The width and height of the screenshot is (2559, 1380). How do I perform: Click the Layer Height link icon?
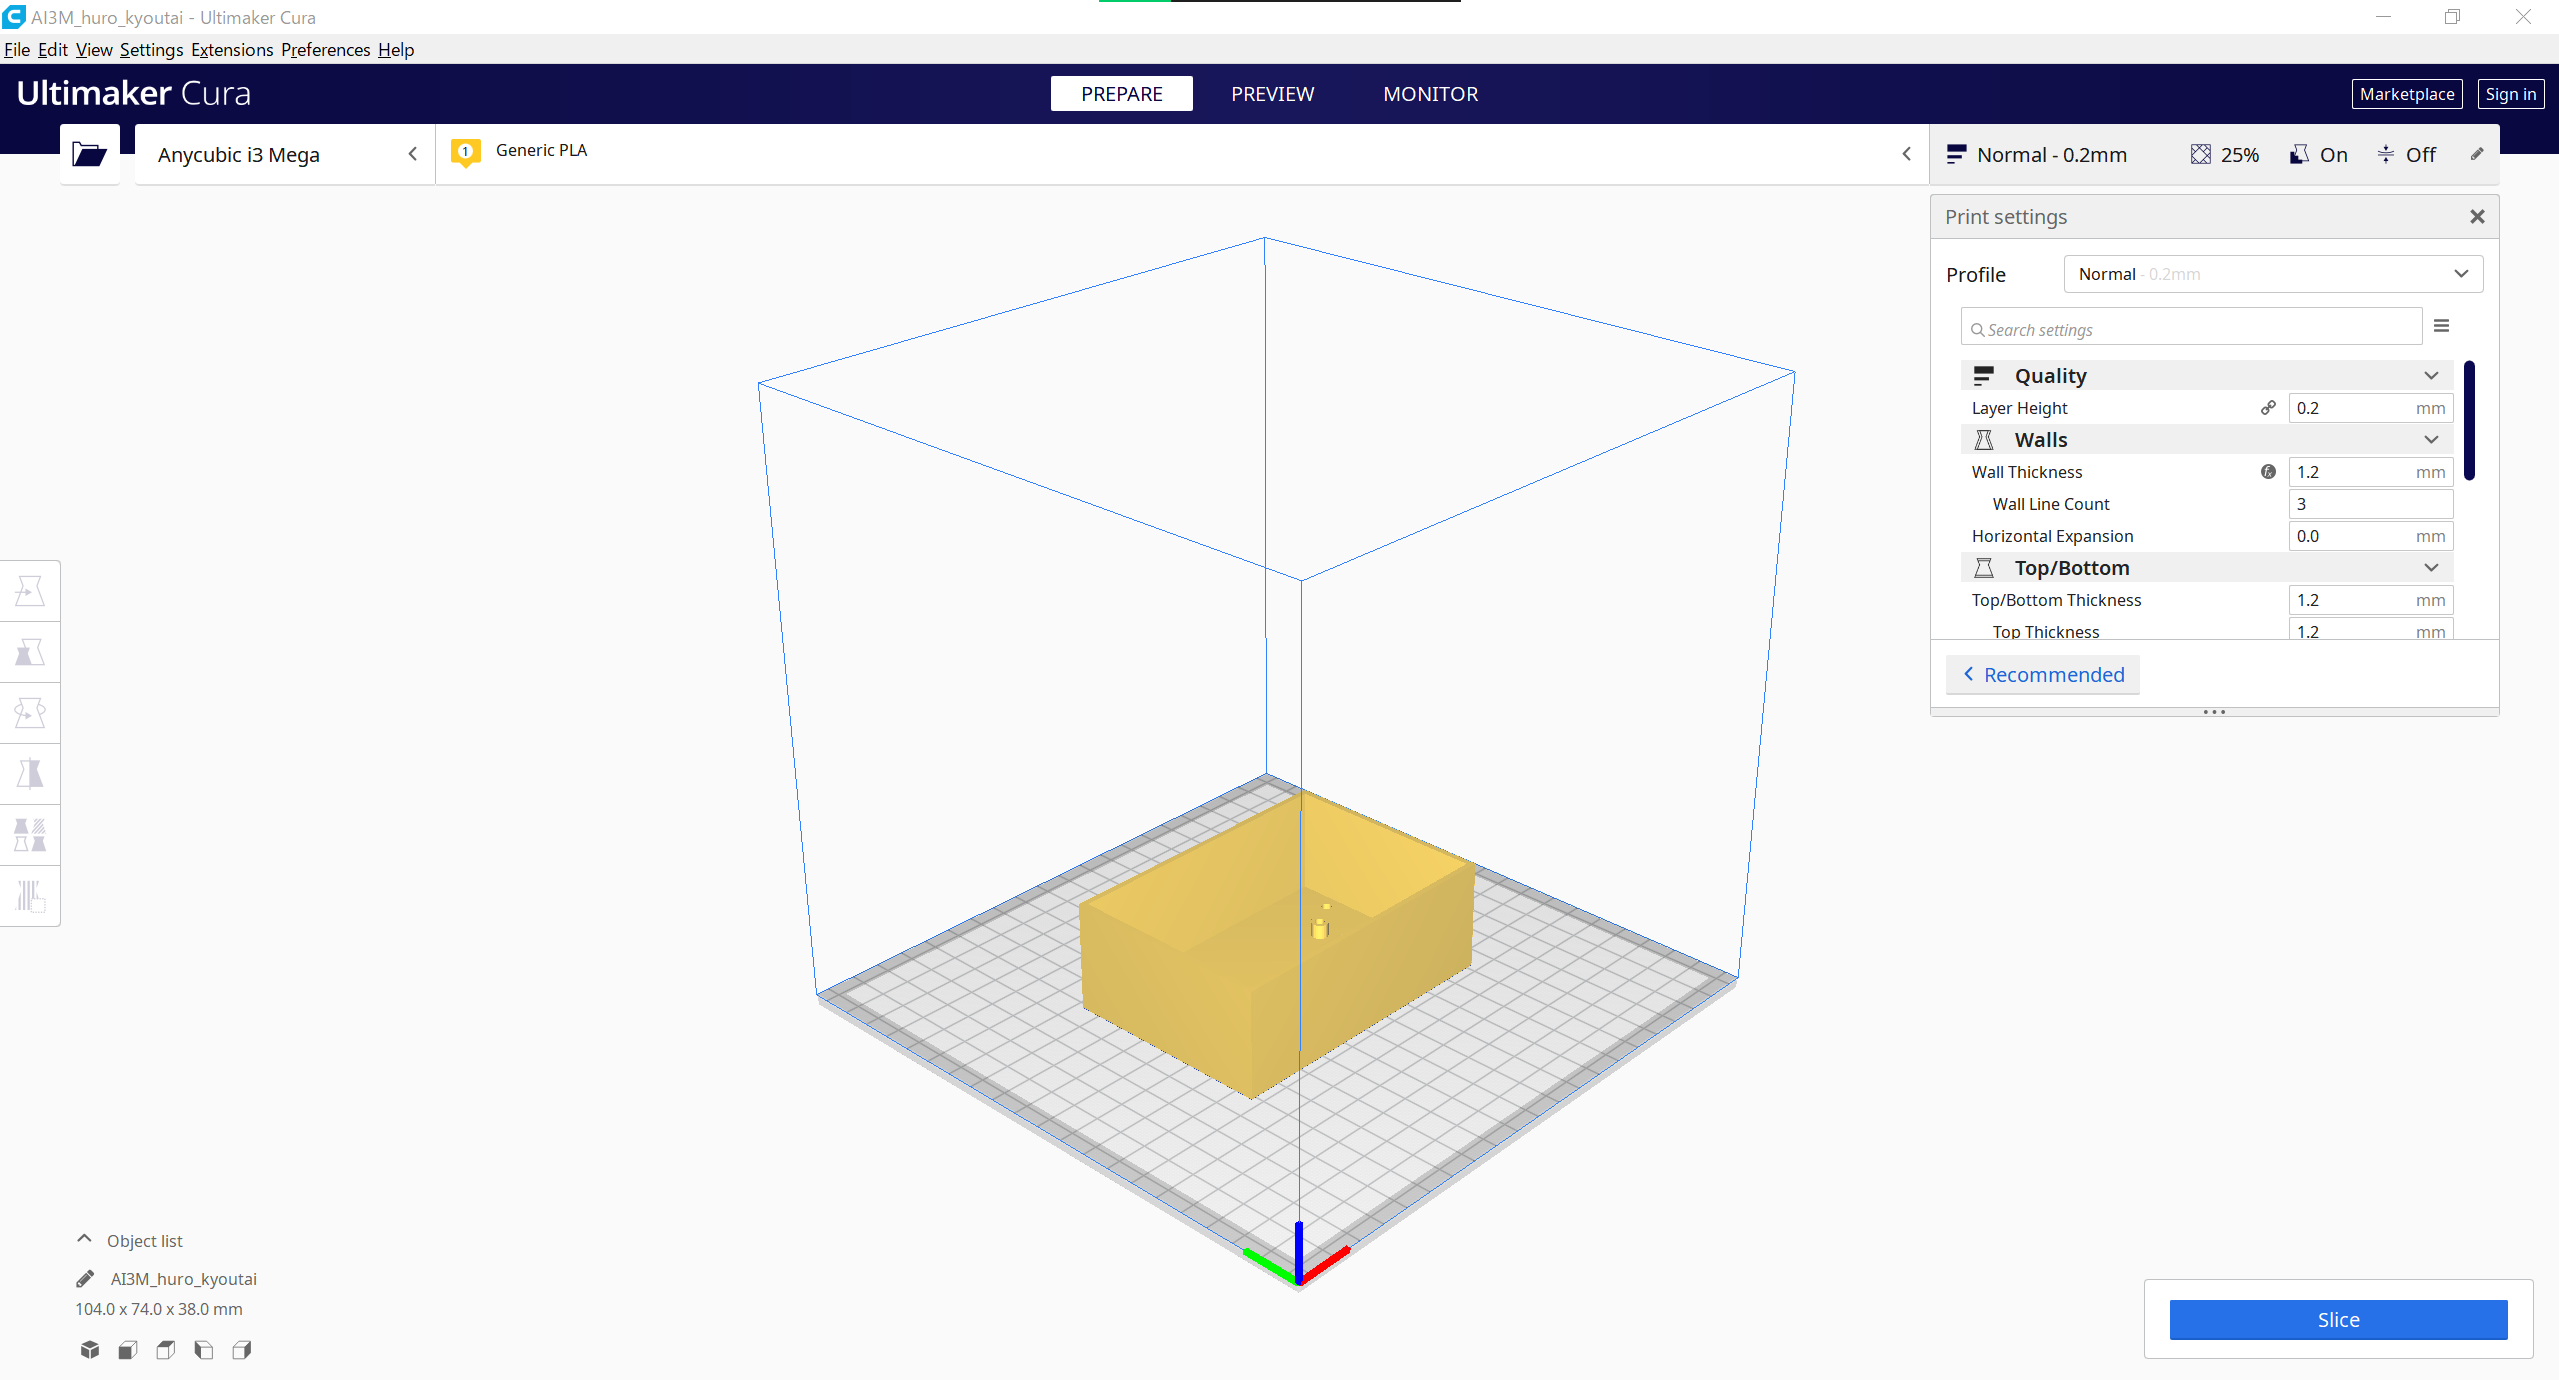click(x=2268, y=408)
